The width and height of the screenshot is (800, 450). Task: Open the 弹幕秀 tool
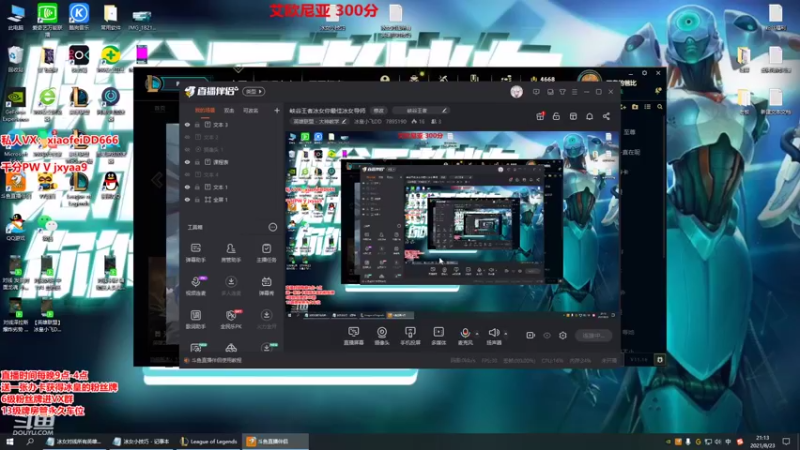(x=266, y=286)
